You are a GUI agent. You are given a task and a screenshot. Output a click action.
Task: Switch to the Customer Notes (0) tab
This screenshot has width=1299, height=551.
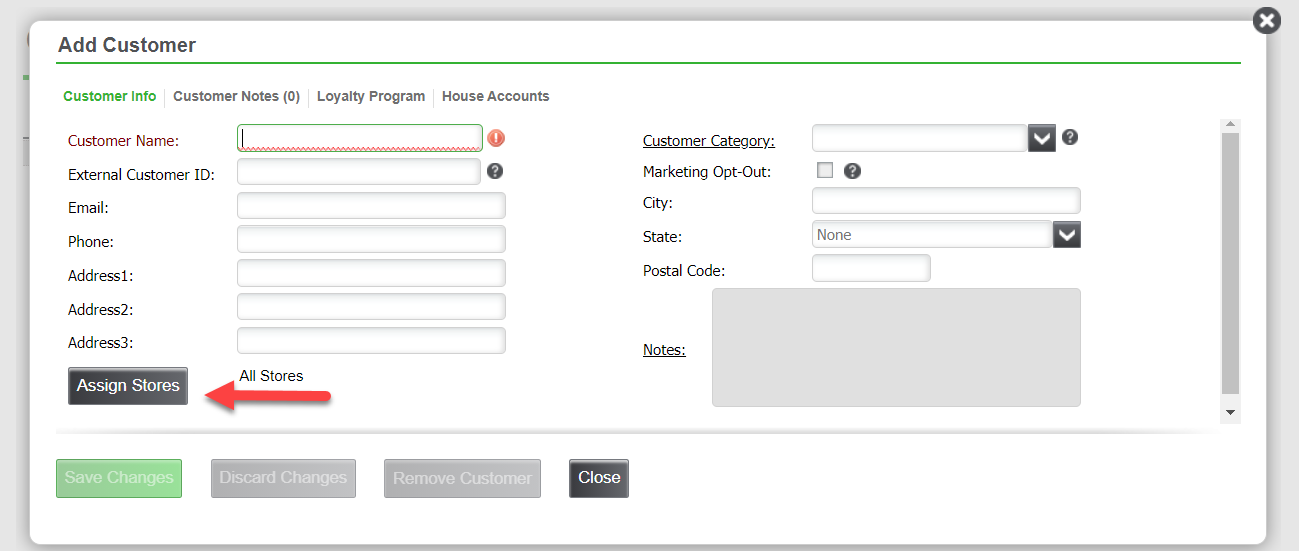(x=236, y=96)
